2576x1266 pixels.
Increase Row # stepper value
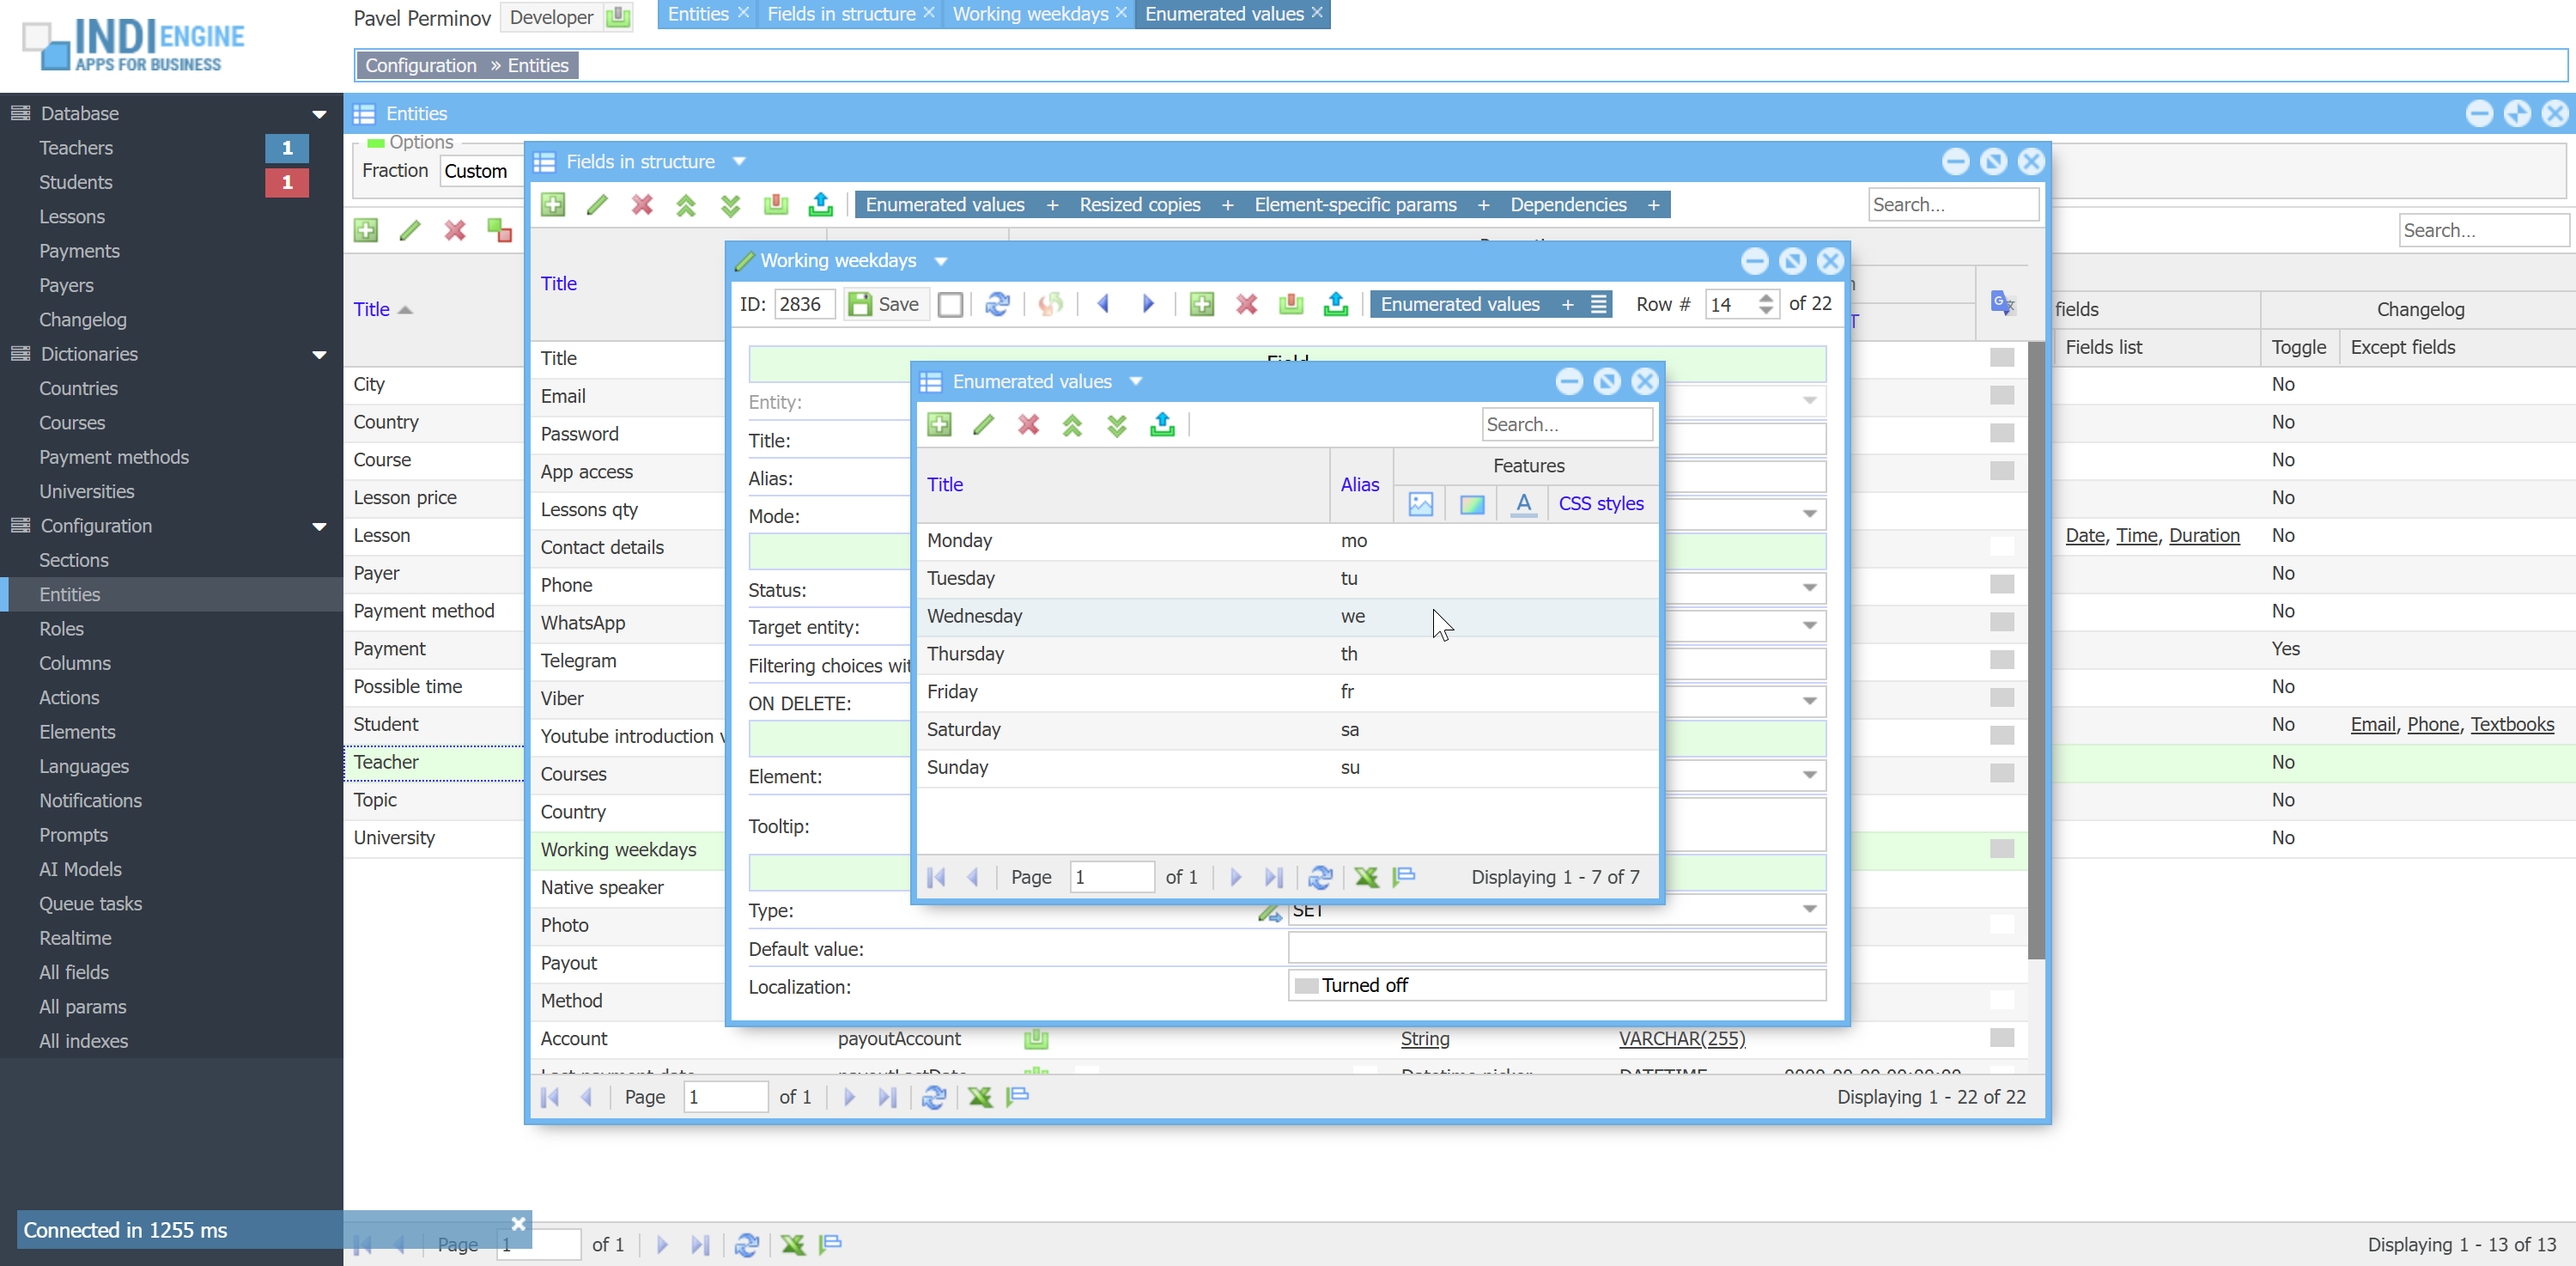[1766, 297]
